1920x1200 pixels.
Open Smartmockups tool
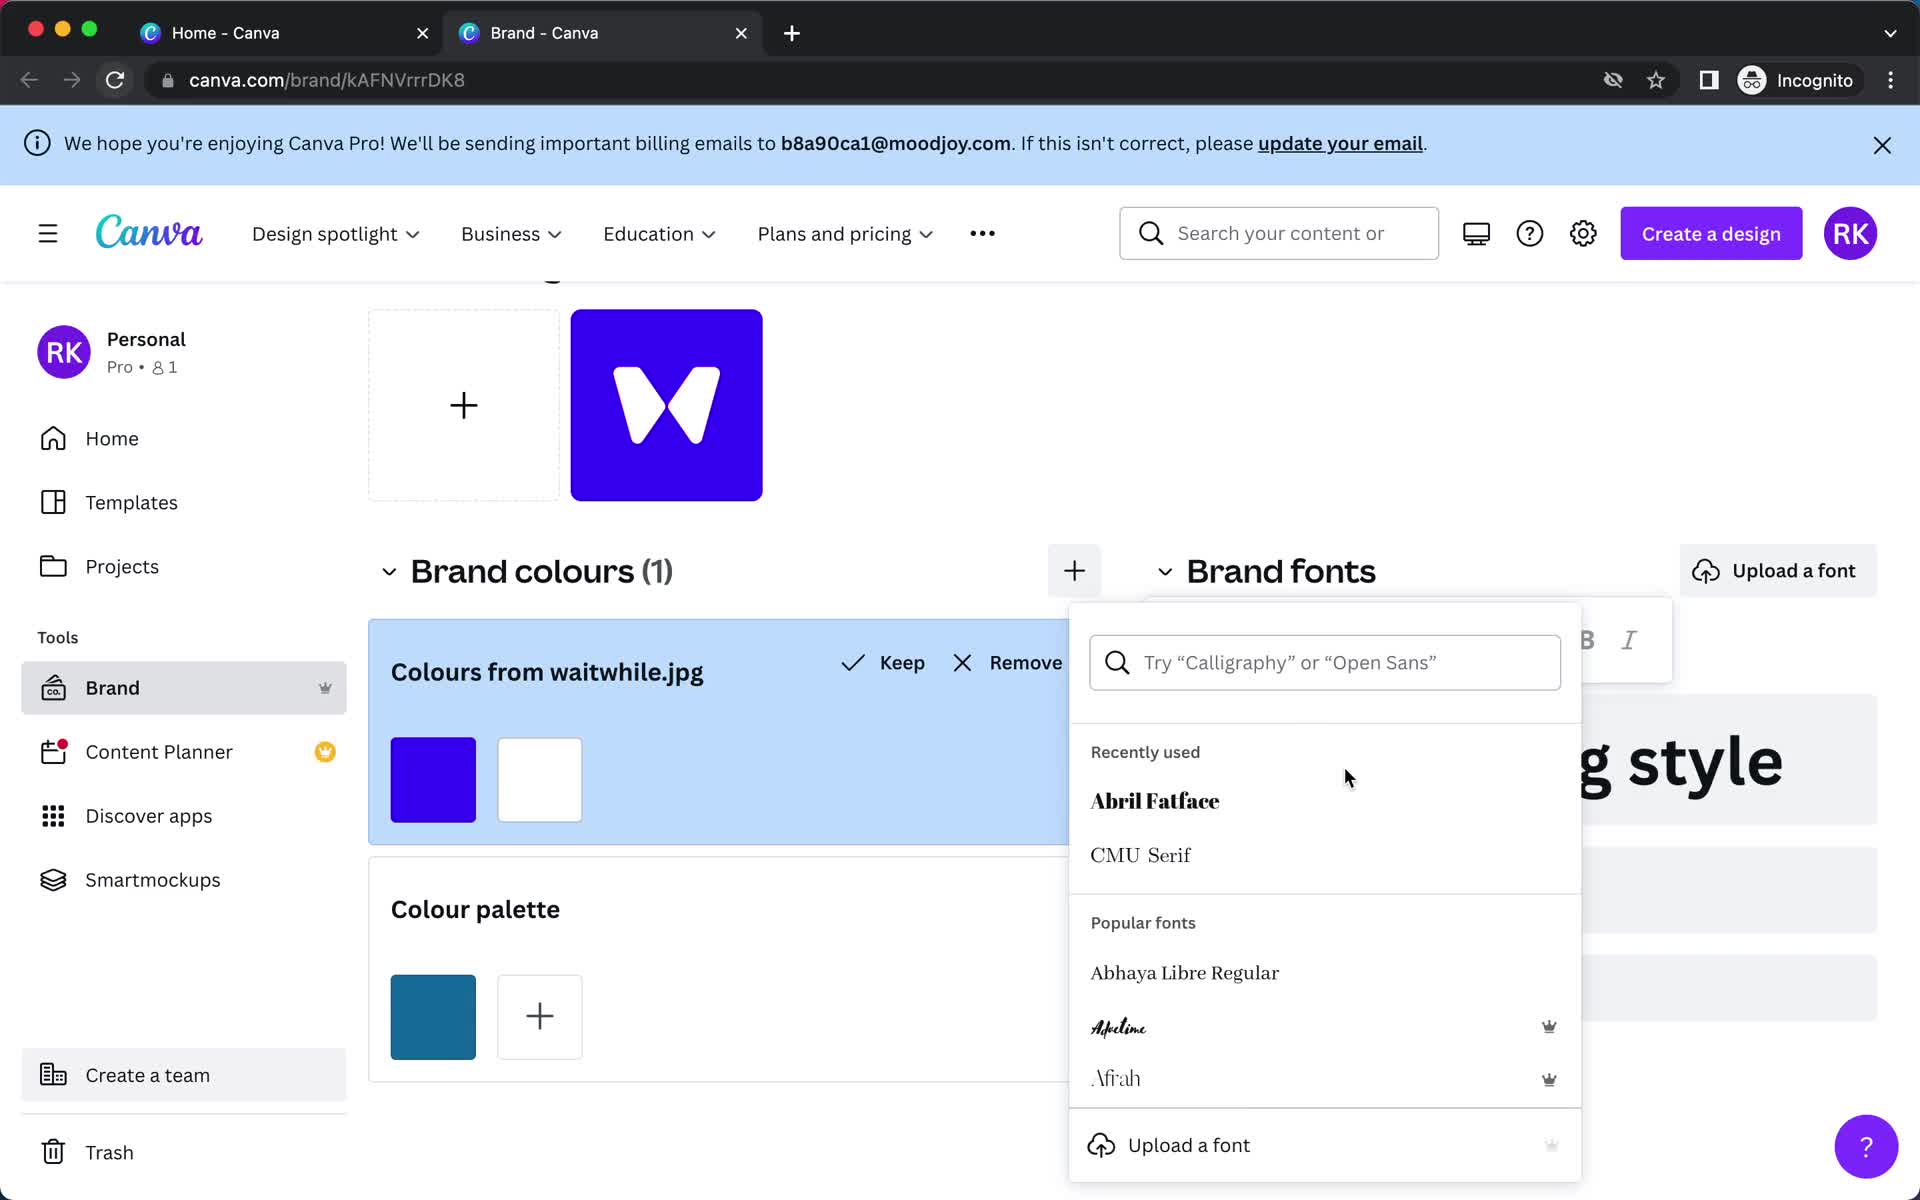[x=184, y=880]
